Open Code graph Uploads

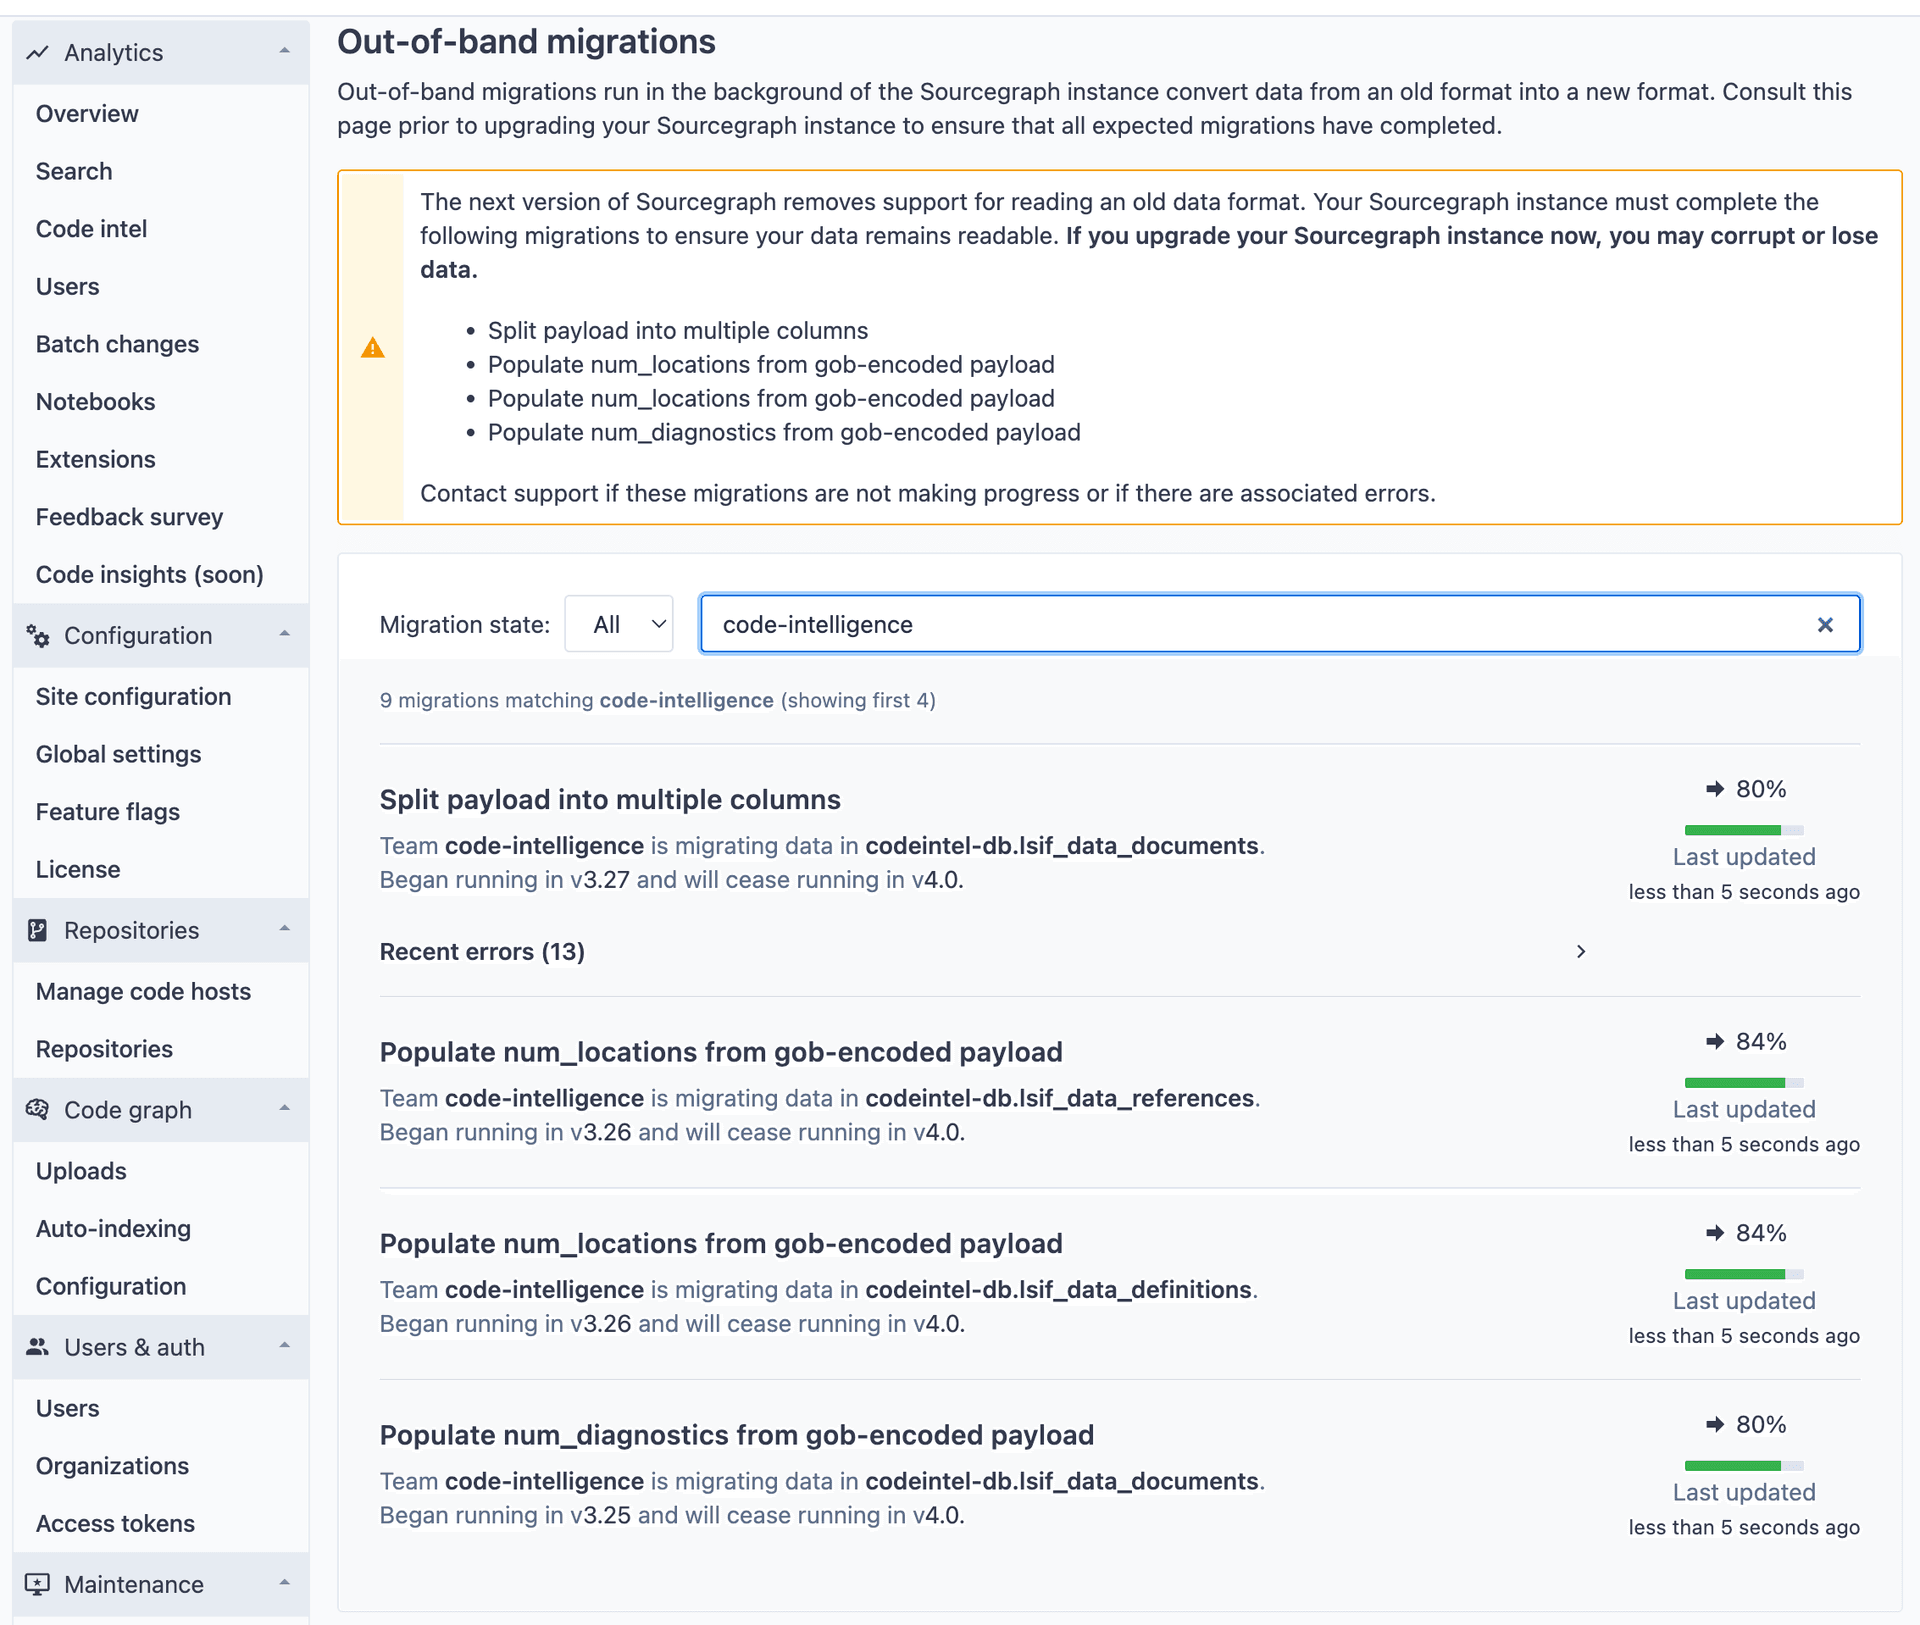click(81, 1171)
